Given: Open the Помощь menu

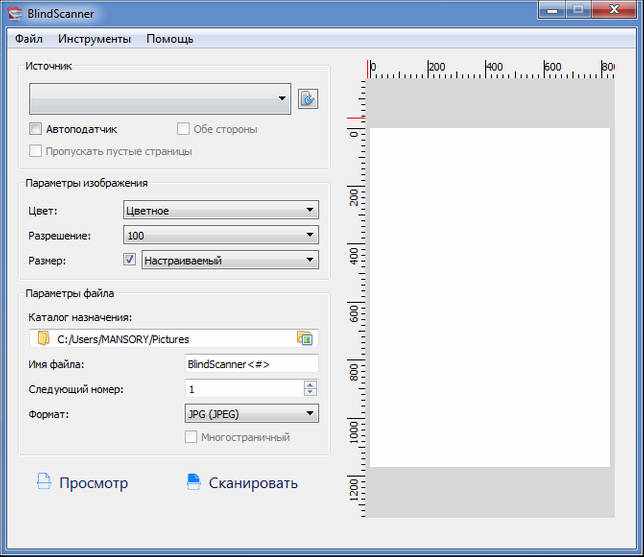Looking at the screenshot, I should pyautogui.click(x=170, y=39).
